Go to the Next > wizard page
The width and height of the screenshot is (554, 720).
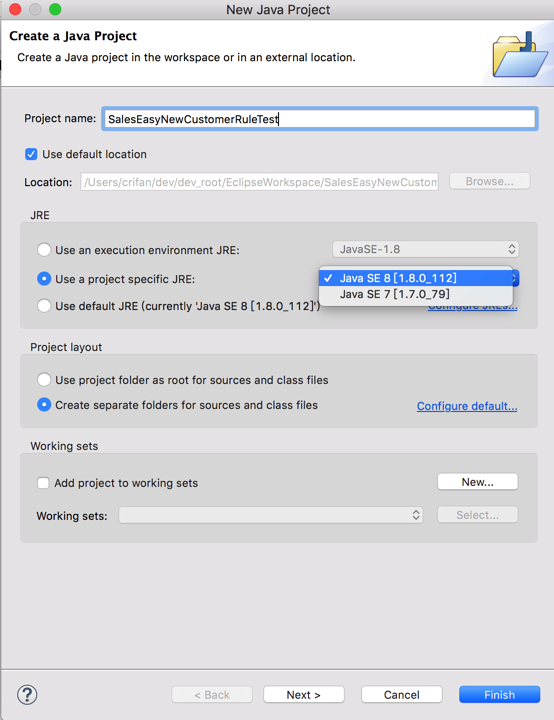pos(304,695)
